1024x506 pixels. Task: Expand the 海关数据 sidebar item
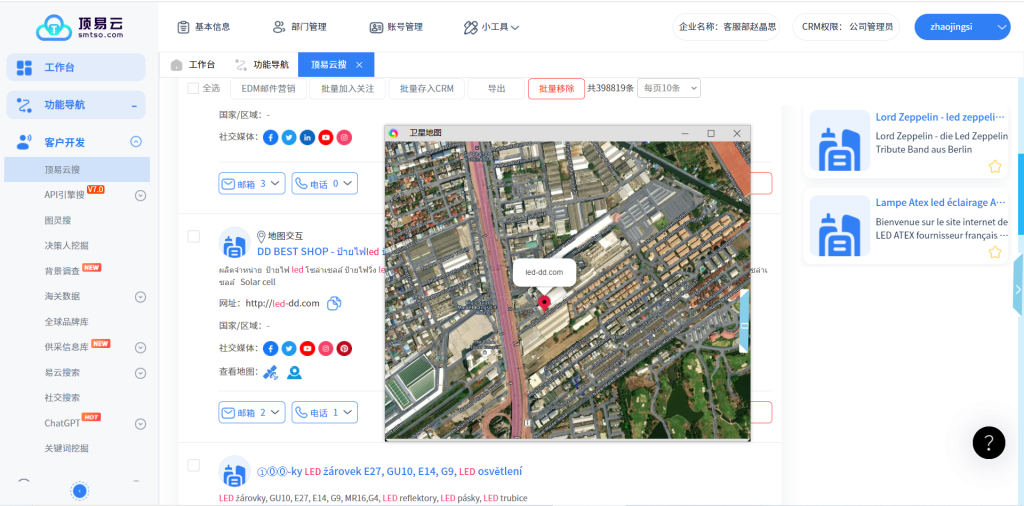(140, 296)
